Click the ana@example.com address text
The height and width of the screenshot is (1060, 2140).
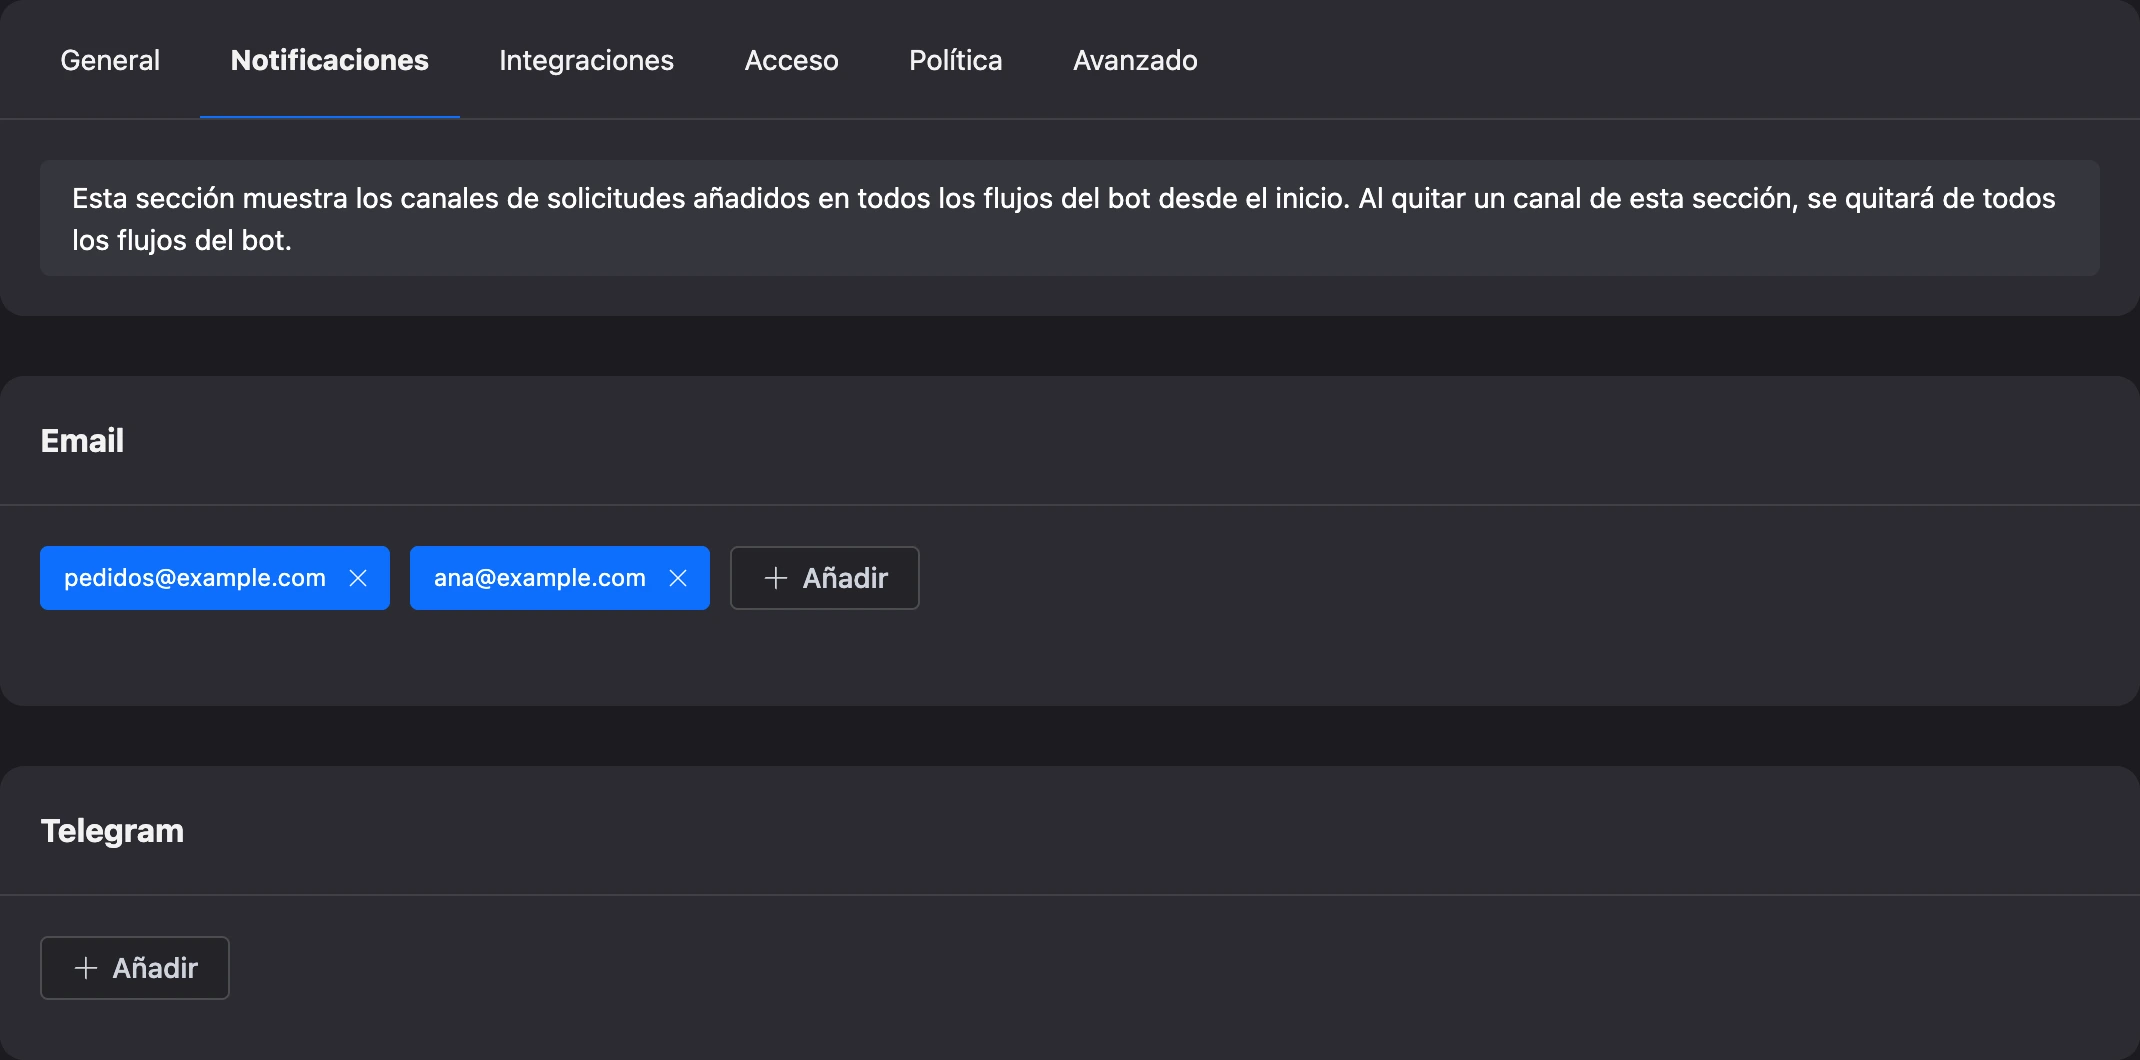[540, 578]
